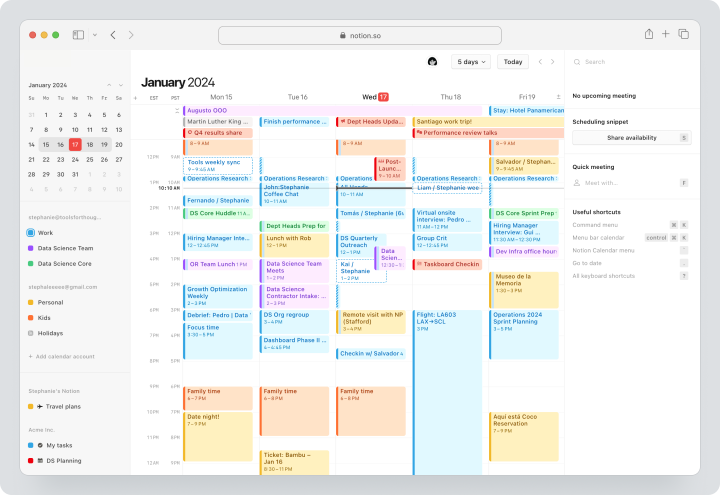Open a new tab with plus icon
Image resolution: width=720 pixels, height=495 pixels.
[x=665, y=34]
